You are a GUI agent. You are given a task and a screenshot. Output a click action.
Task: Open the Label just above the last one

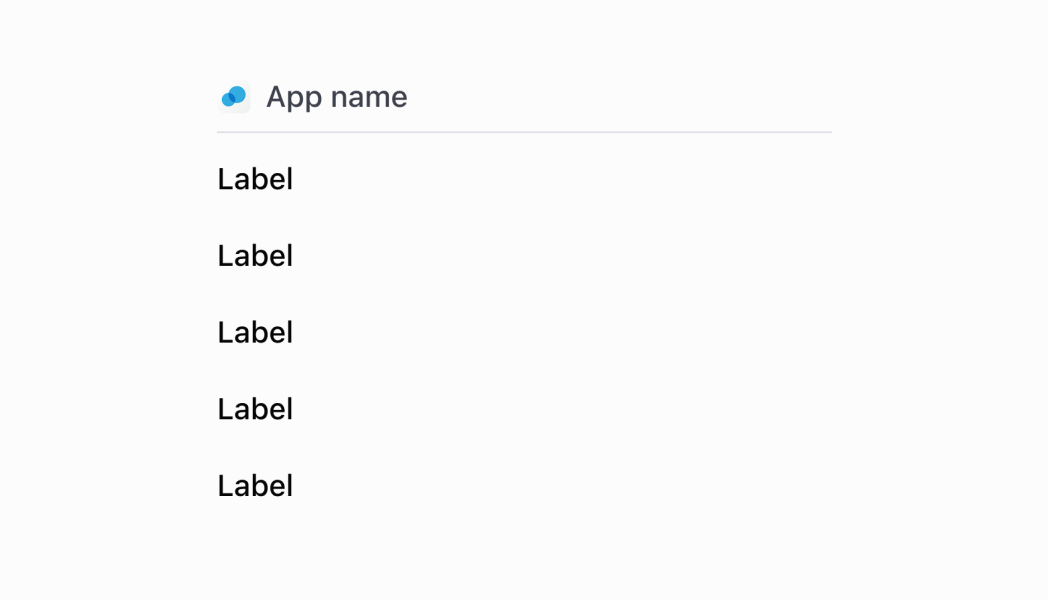255,410
